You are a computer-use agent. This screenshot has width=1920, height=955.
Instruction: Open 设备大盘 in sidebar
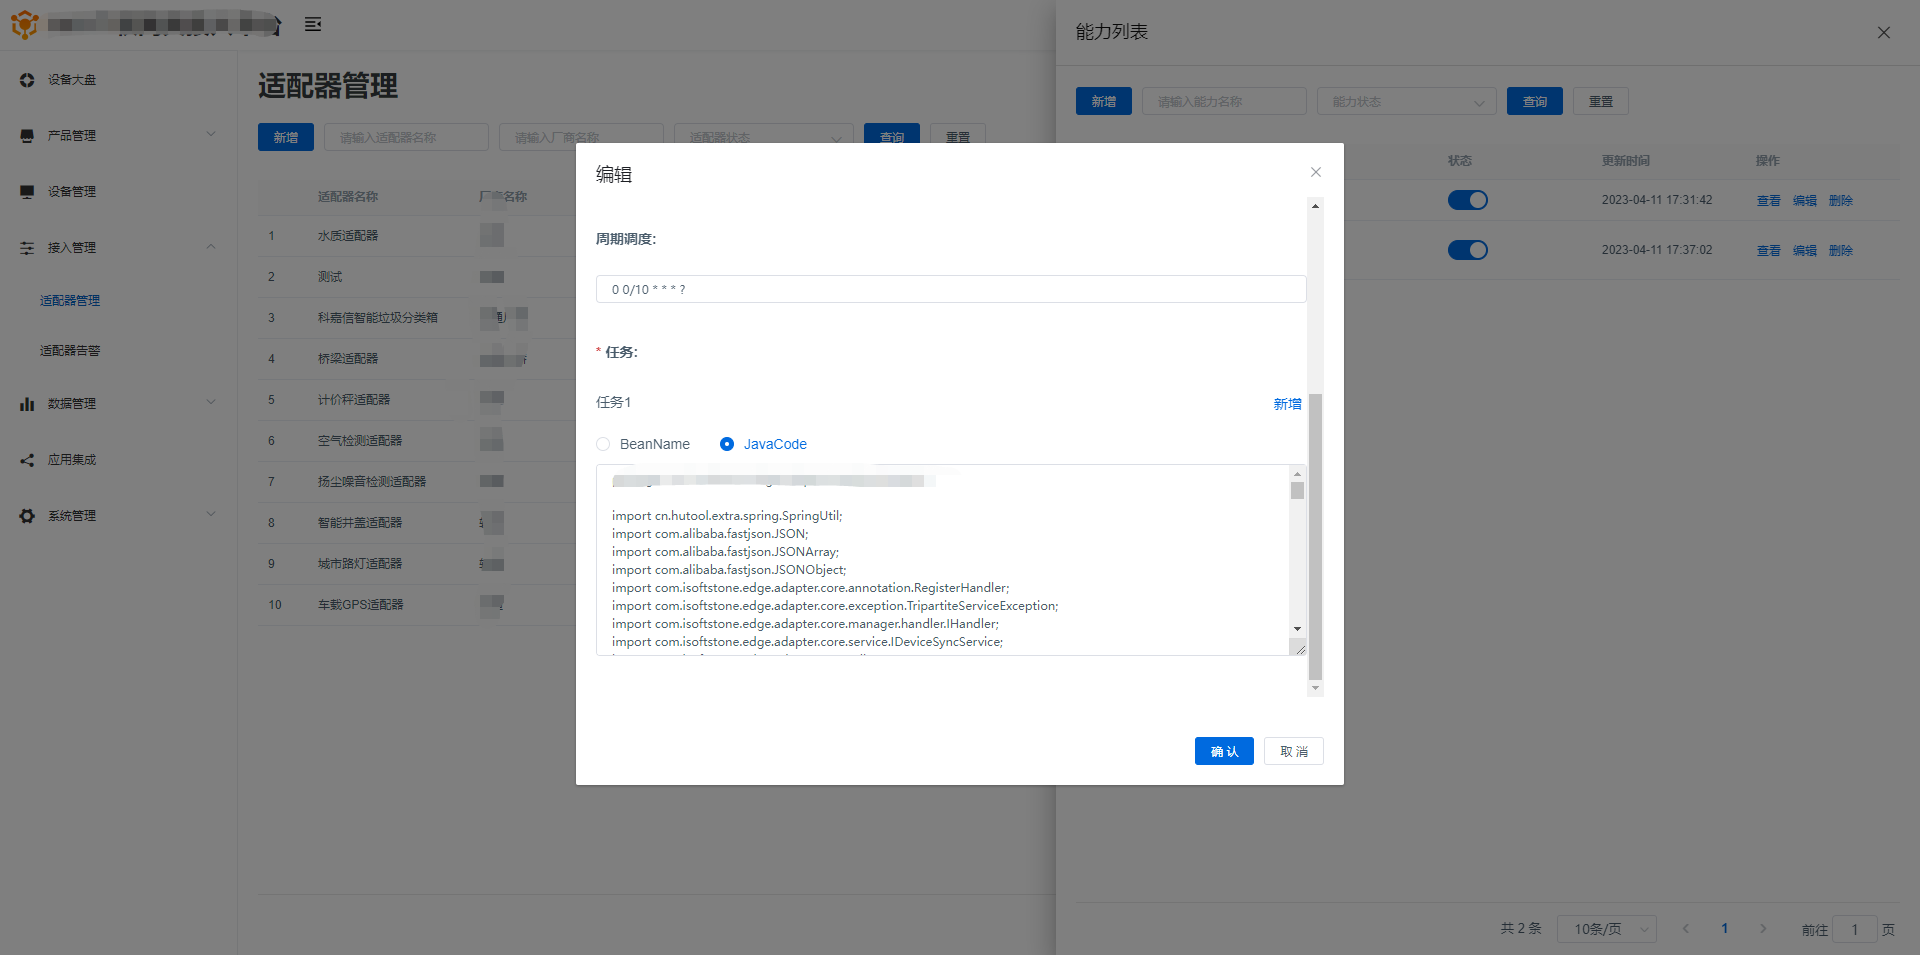tap(72, 80)
